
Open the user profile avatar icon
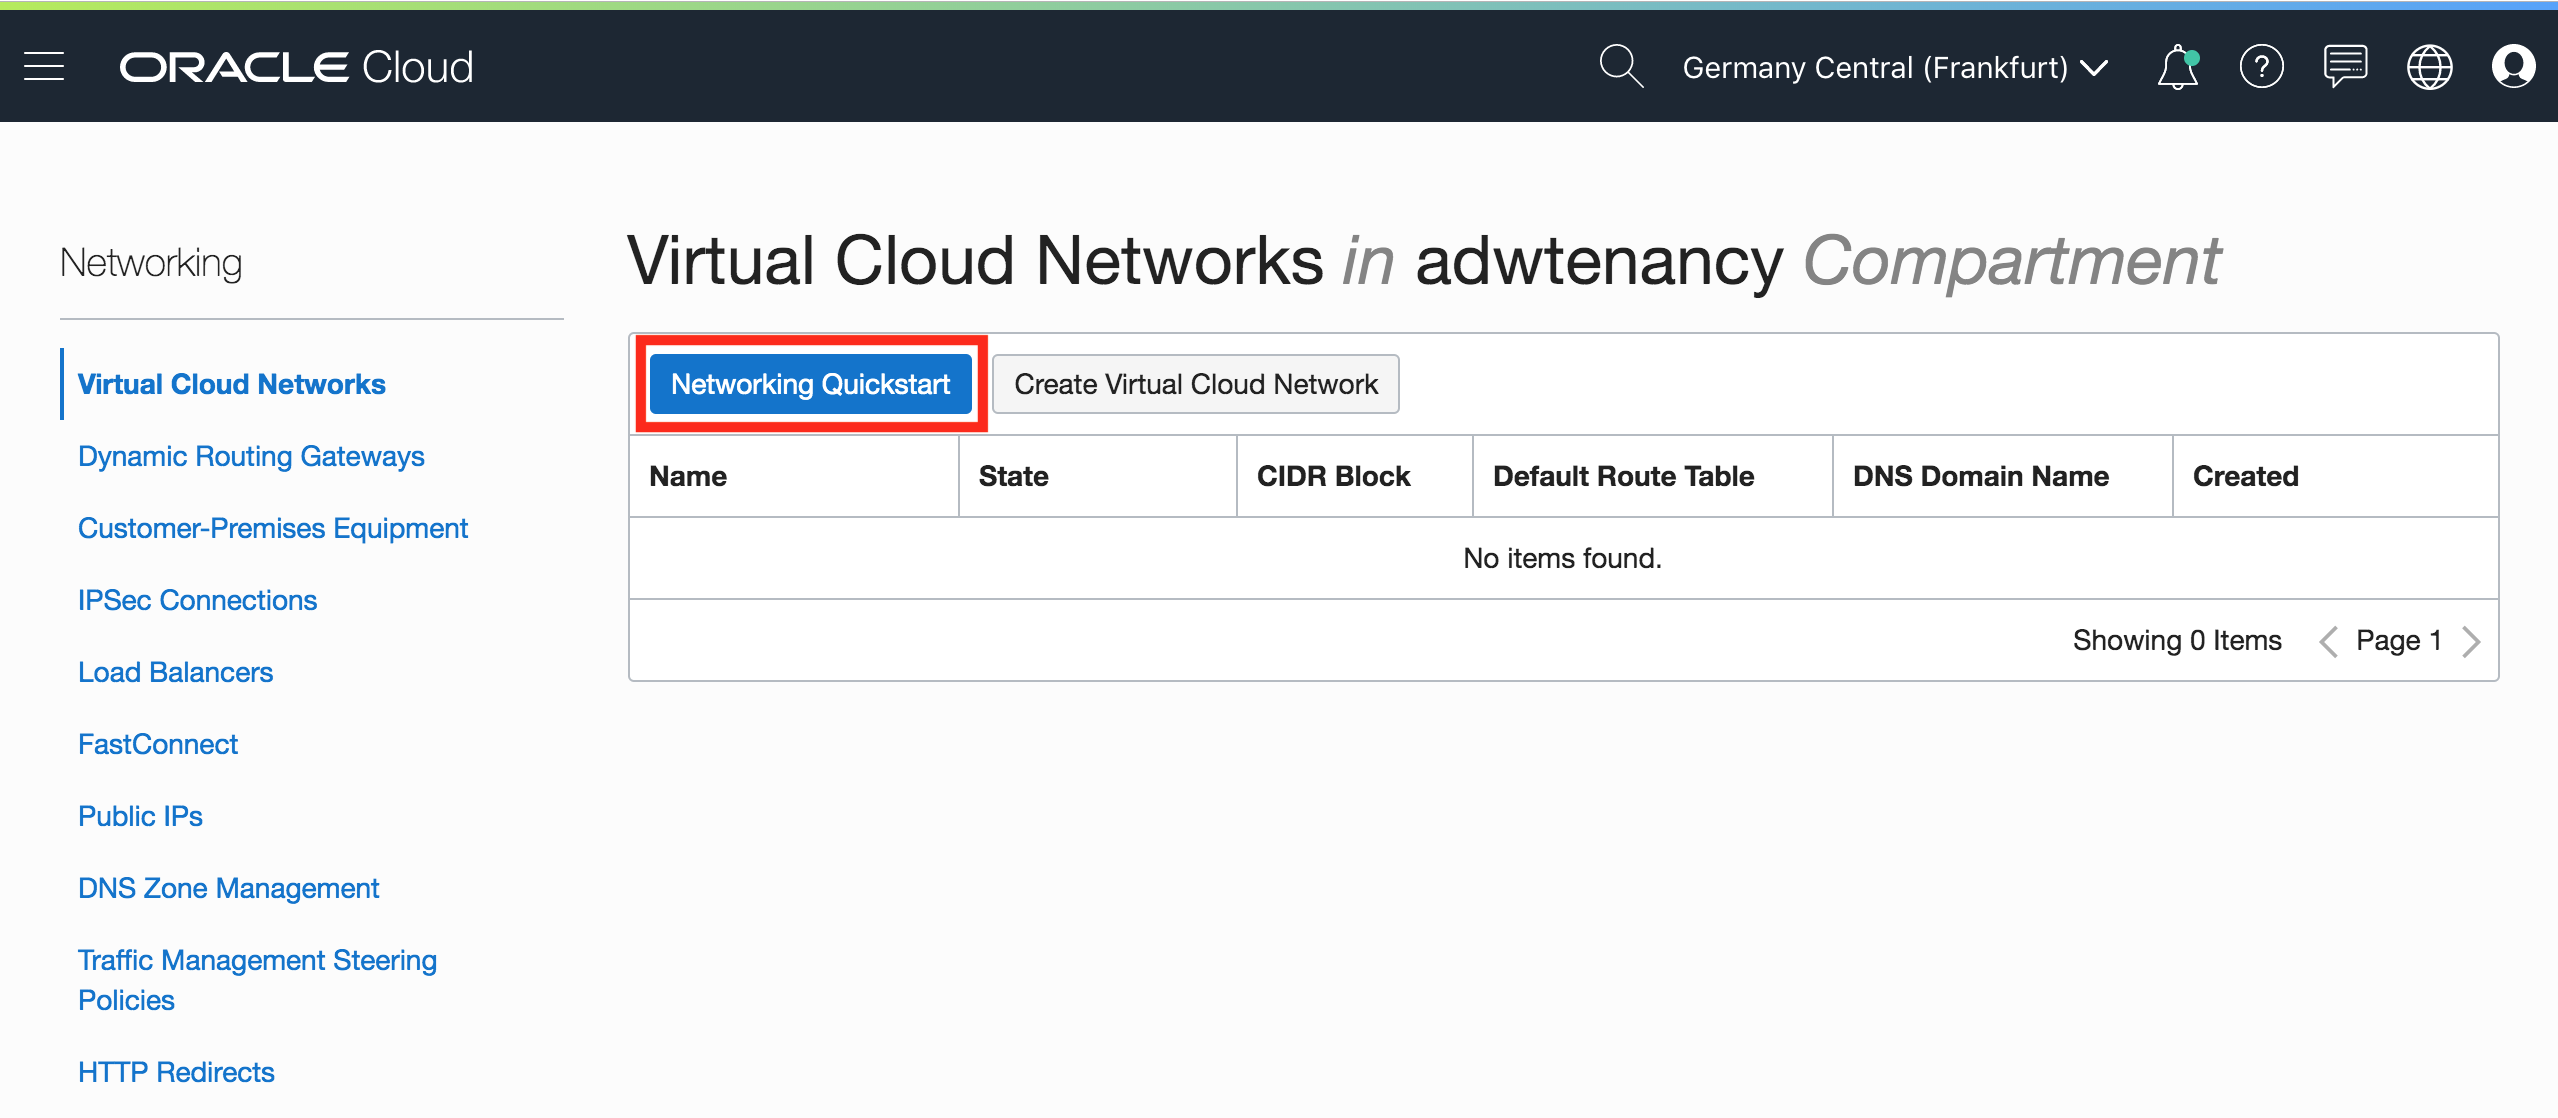point(2513,67)
